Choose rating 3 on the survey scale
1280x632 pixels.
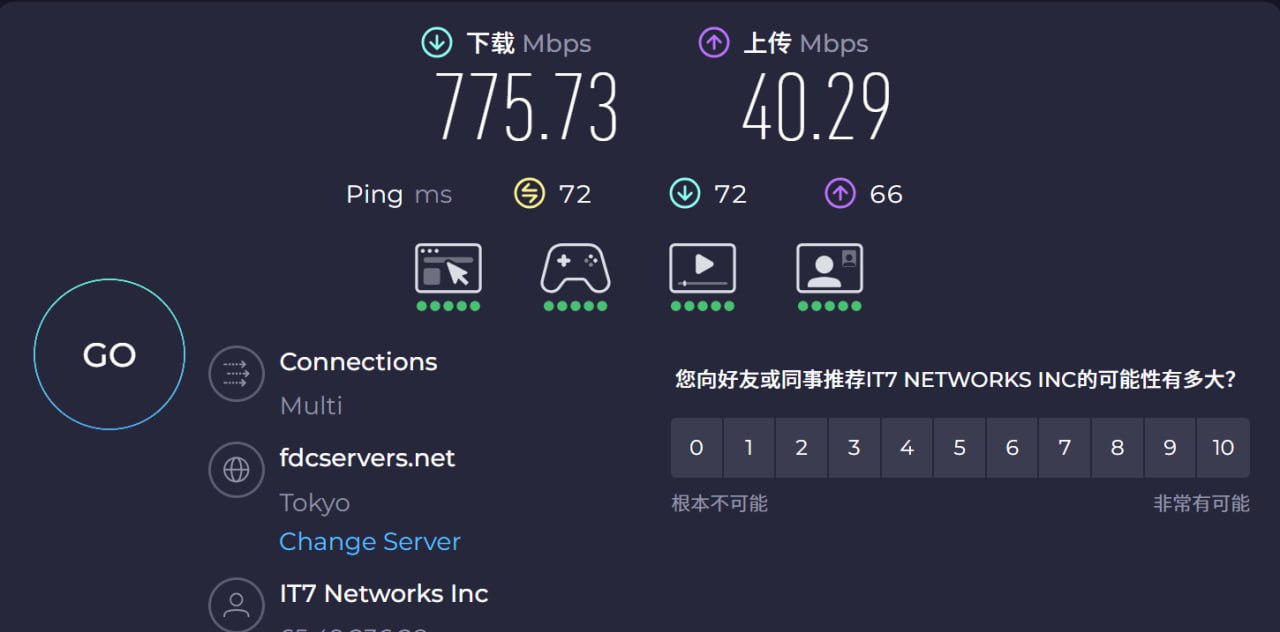tap(854, 448)
